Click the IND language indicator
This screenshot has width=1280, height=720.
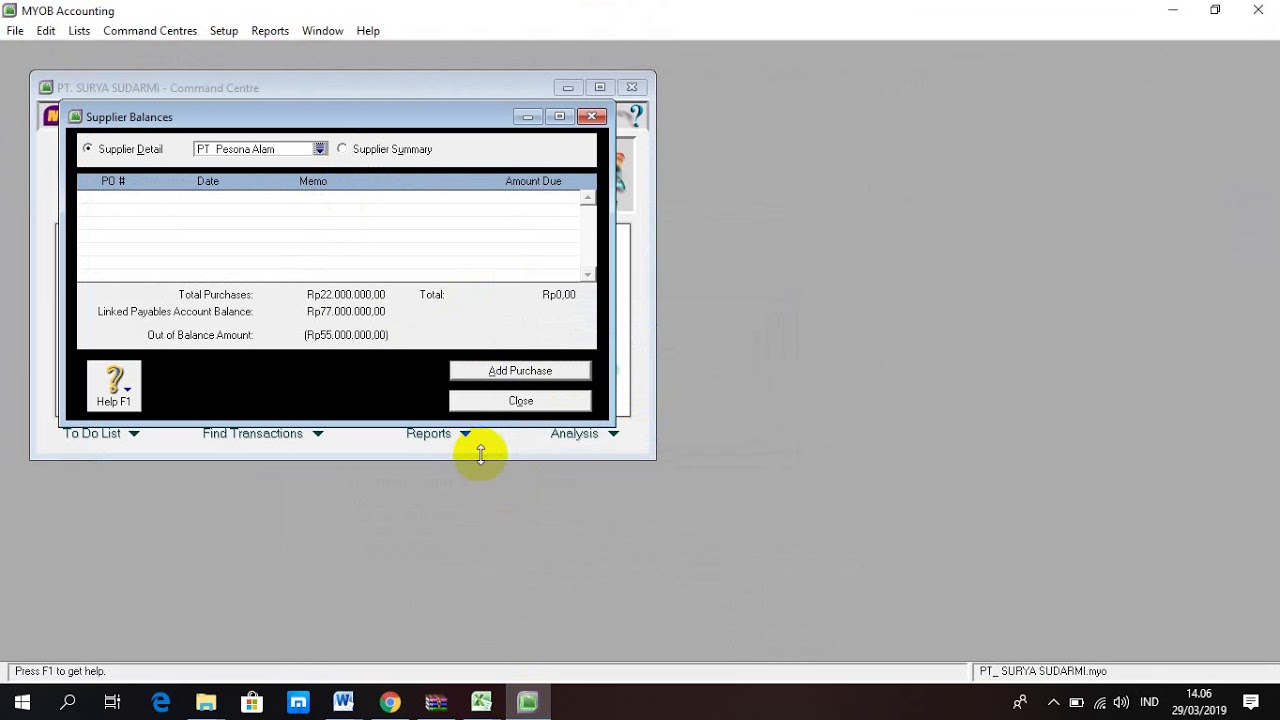coord(1149,702)
